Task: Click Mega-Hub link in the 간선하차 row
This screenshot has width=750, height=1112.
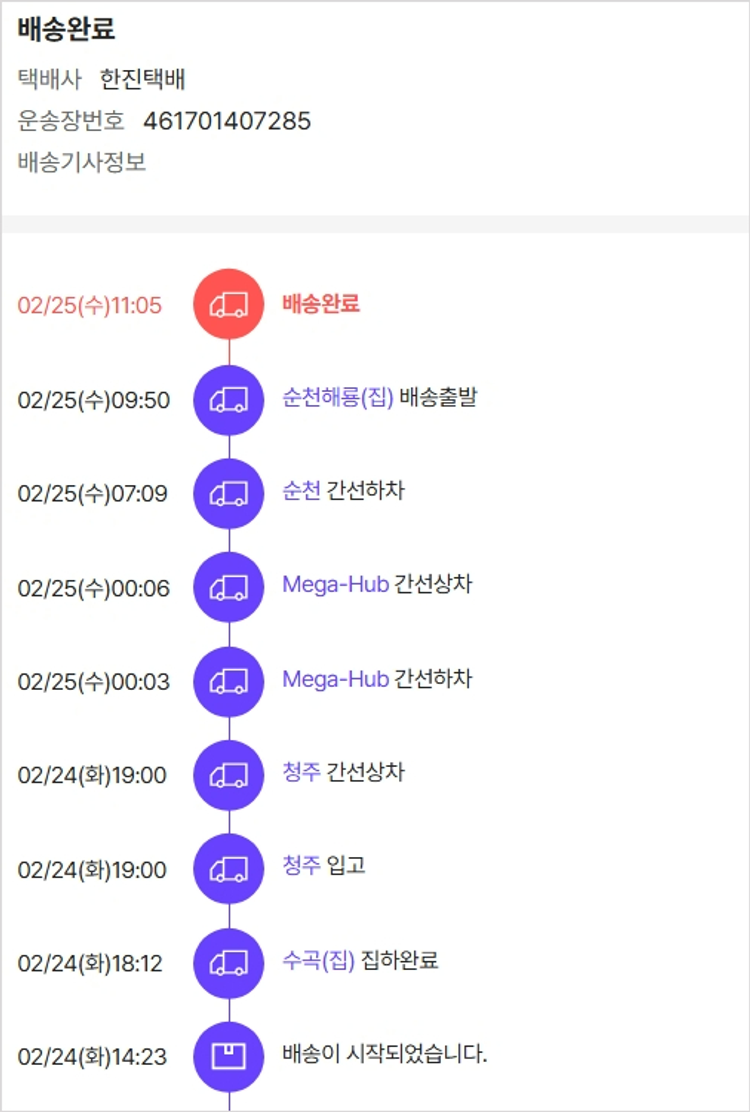Action: [x=335, y=679]
